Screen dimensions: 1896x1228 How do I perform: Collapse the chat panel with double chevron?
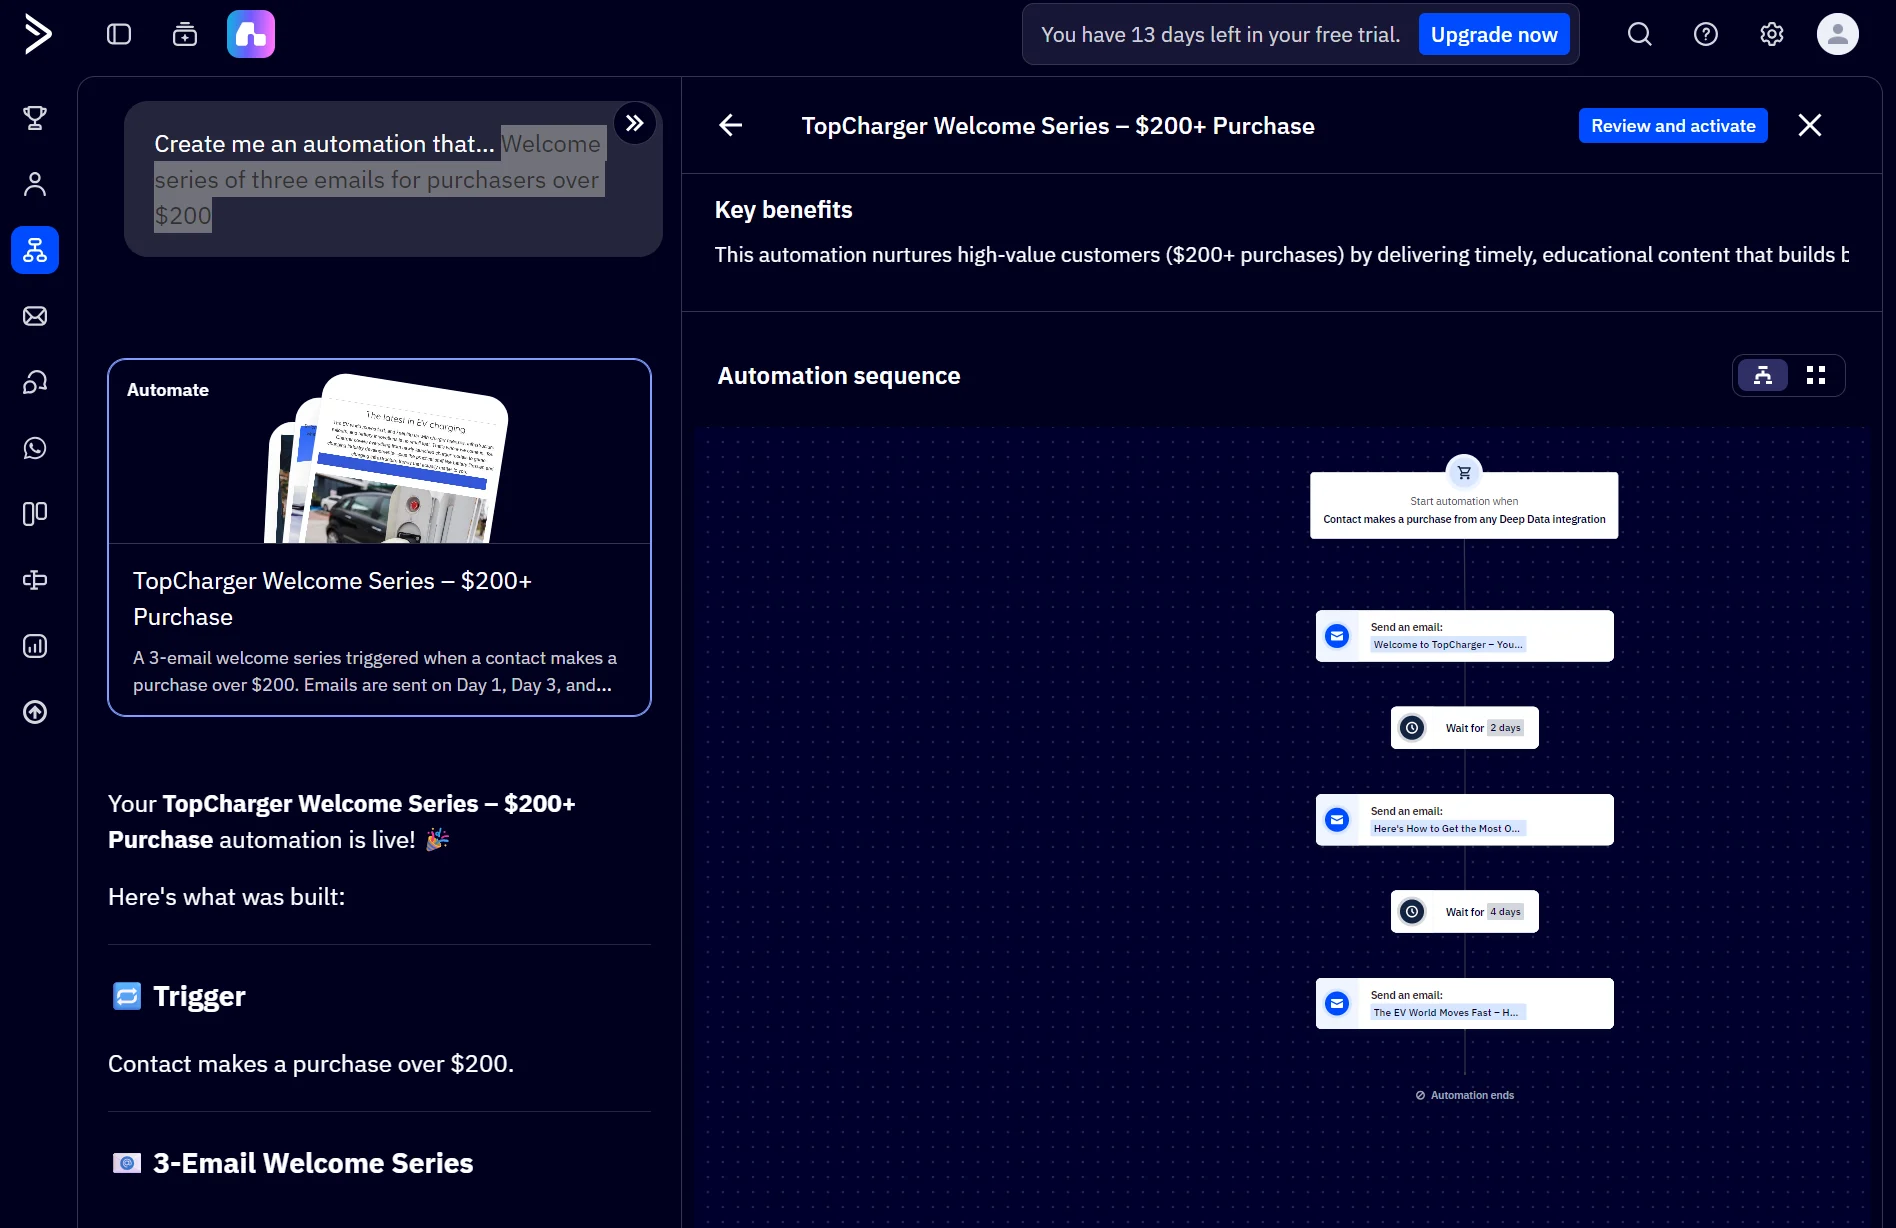click(x=635, y=123)
